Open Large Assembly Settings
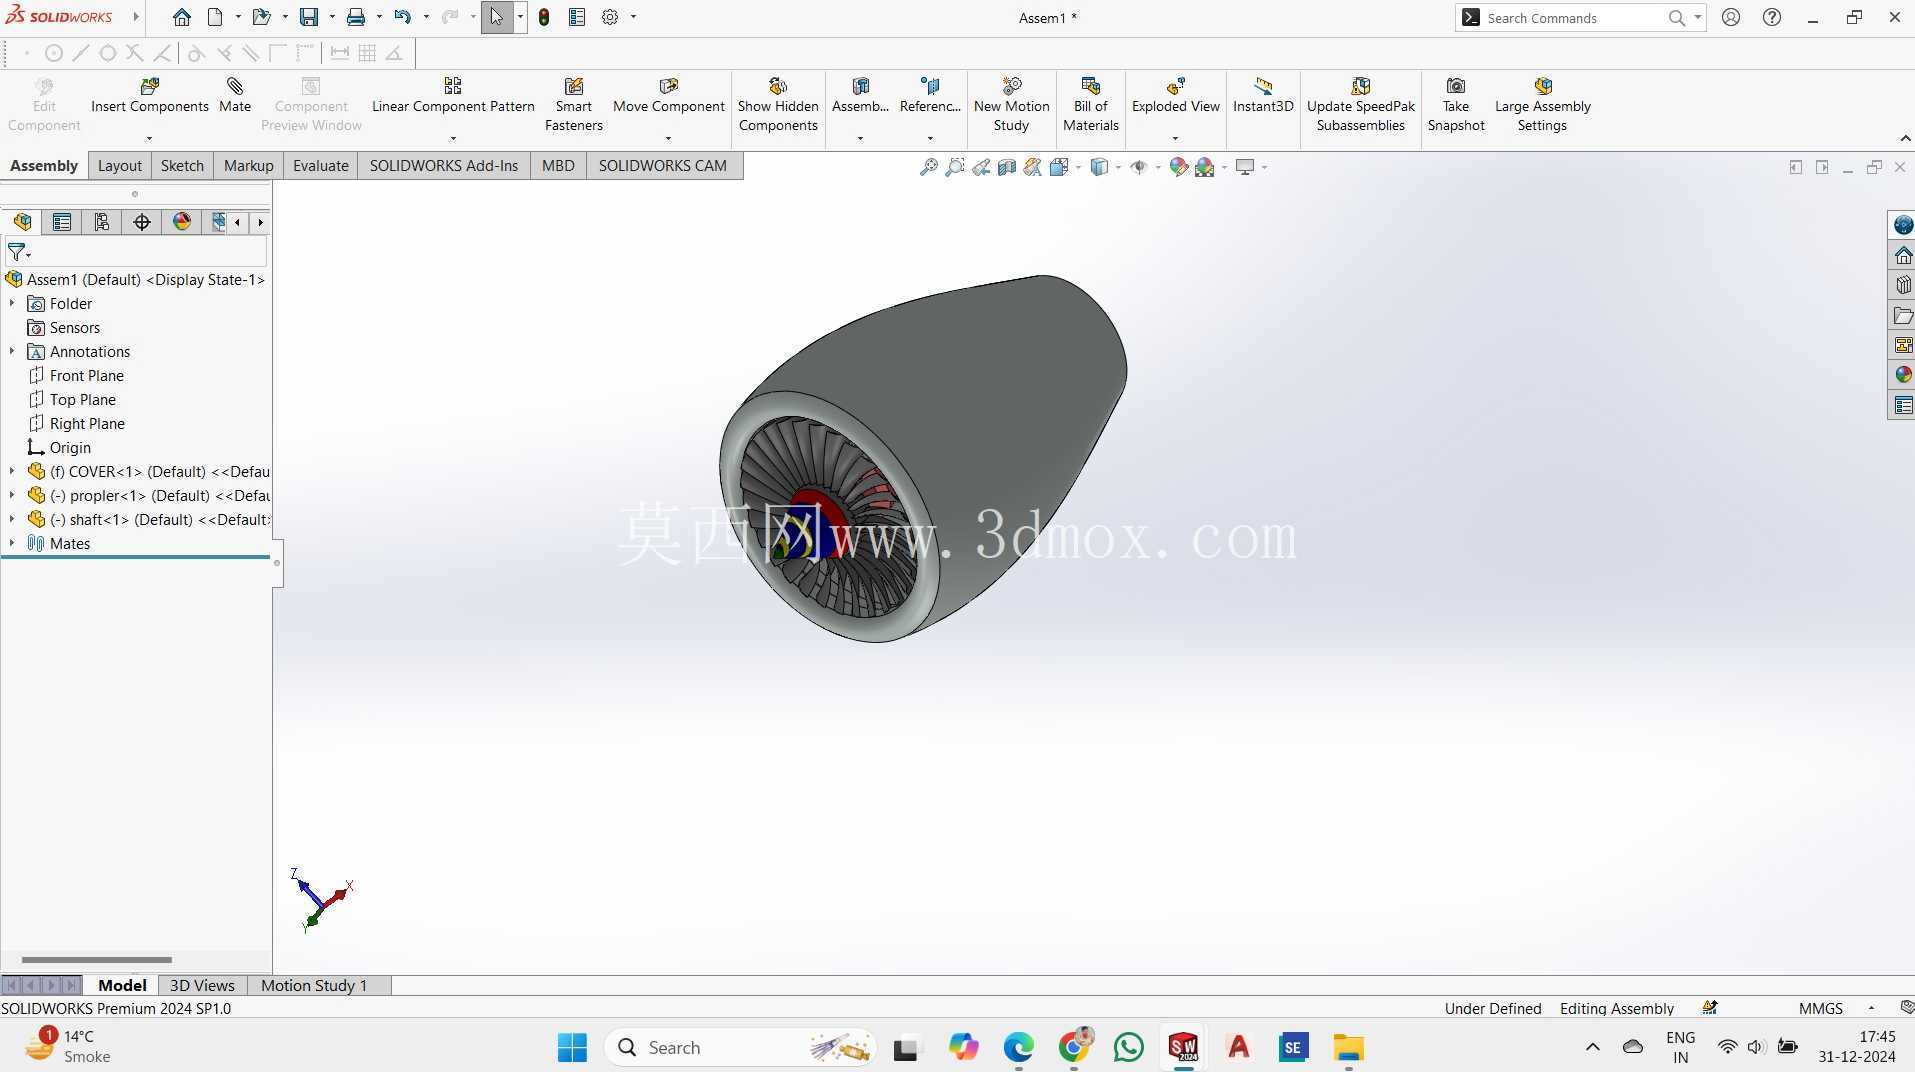 click(1543, 105)
